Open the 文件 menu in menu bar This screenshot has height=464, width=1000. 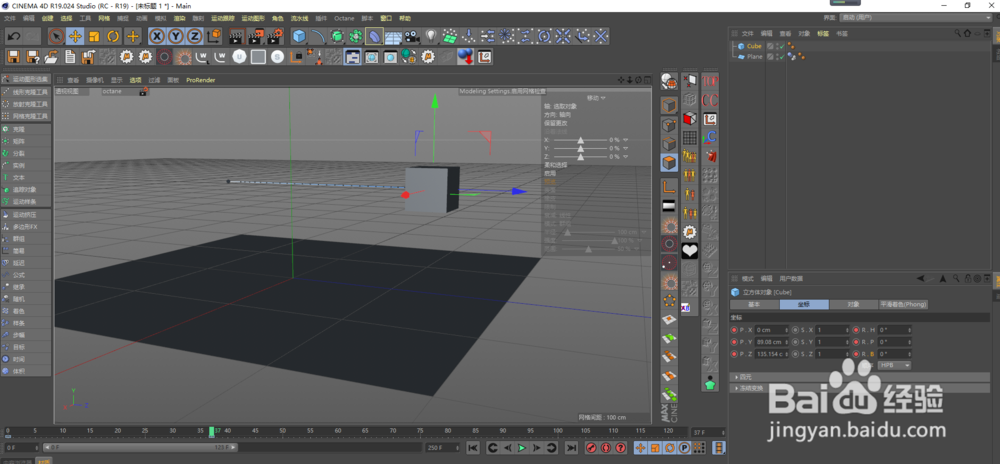coord(10,18)
